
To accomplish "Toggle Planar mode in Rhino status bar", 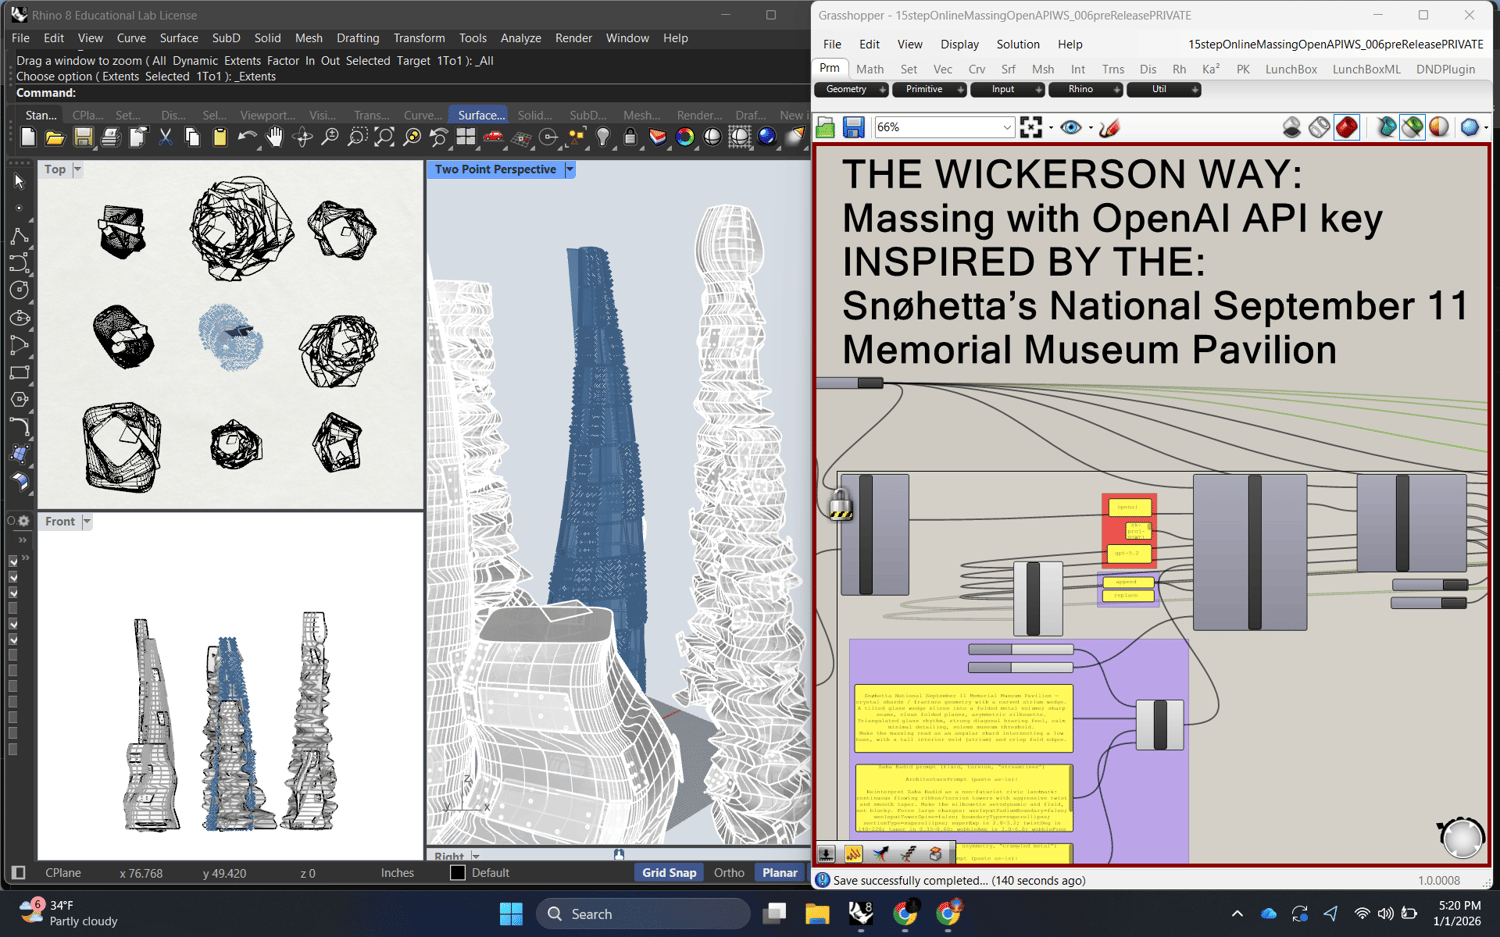I will click(780, 873).
